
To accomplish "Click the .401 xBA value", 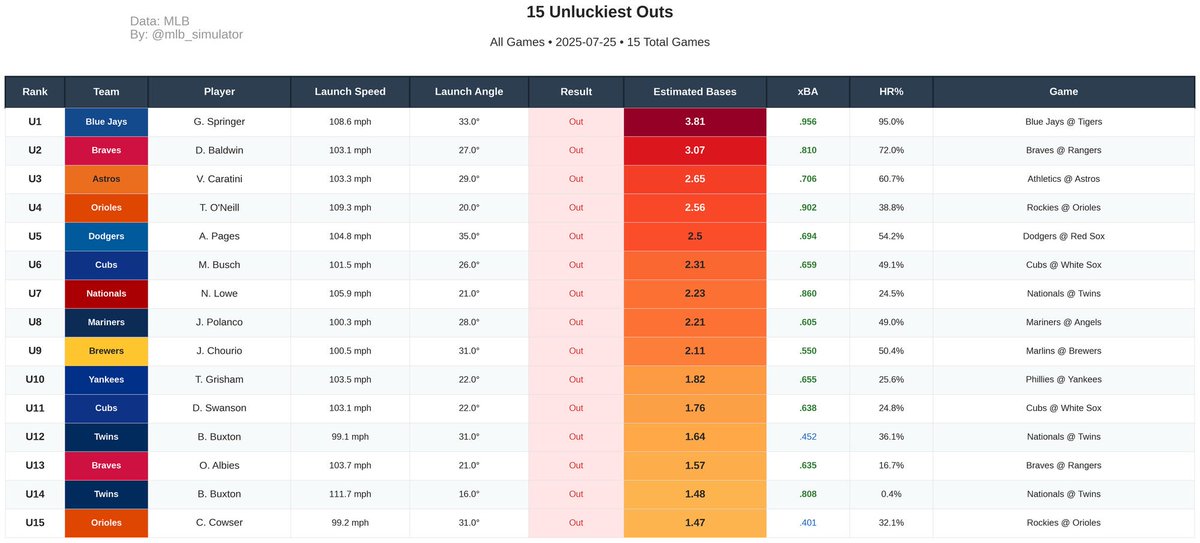I will (808, 523).
